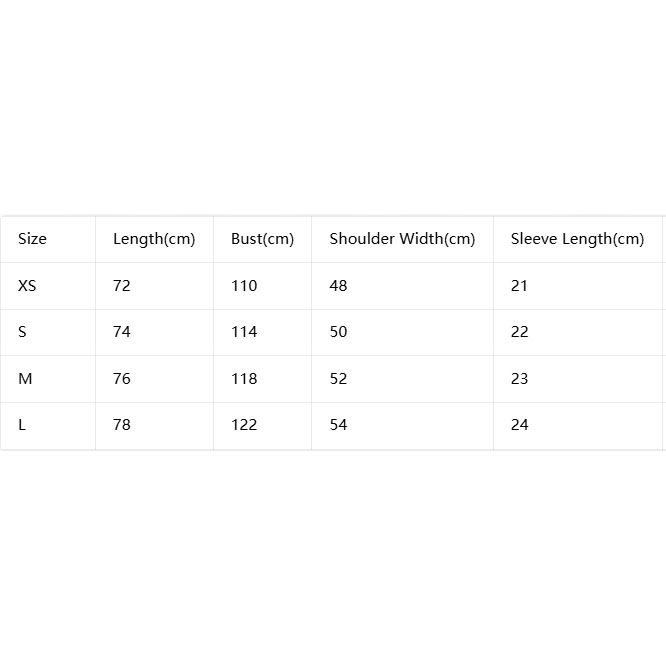
Task: Click the XS bust value 110
Action: pyautogui.click(x=244, y=286)
